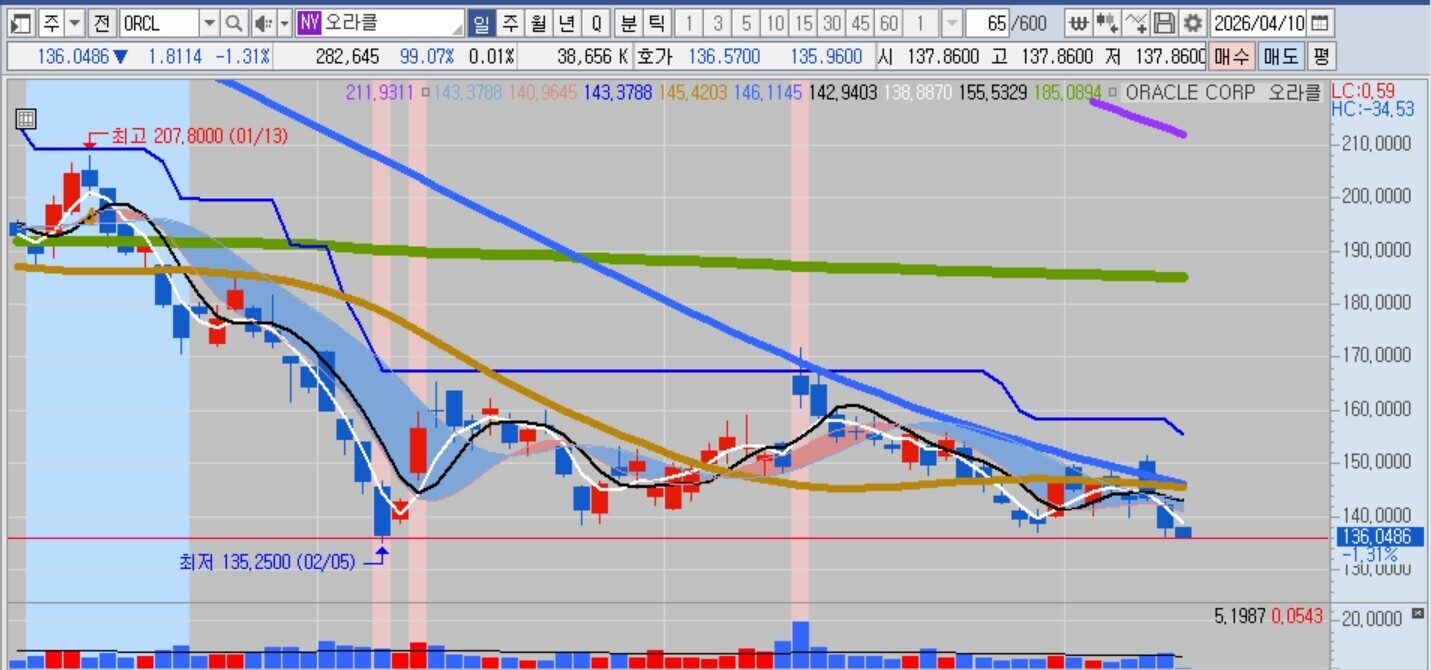Toggle the left panel layout icon

click(x=21, y=22)
